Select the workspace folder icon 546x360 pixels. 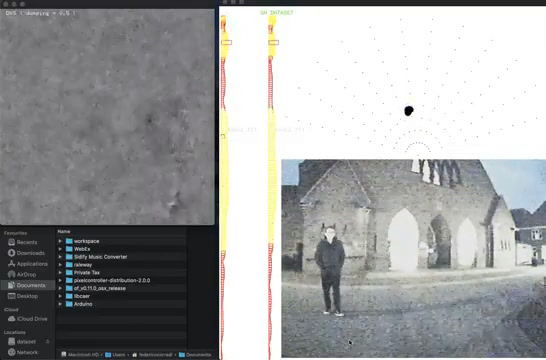[x=69, y=241]
